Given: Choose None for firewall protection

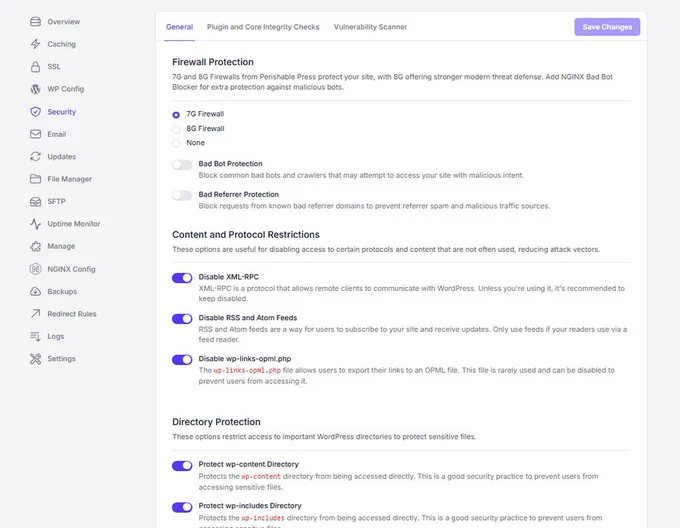Looking at the screenshot, I should (x=176, y=143).
